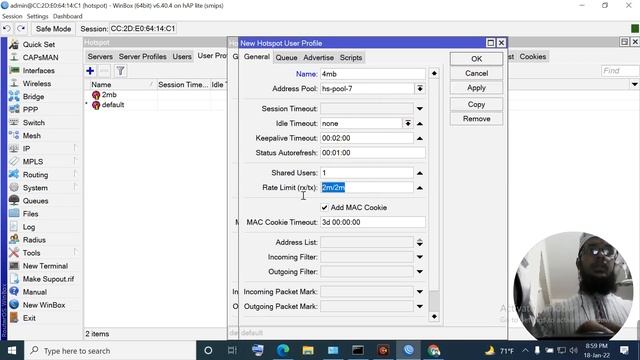Click the Name field
The width and height of the screenshot is (640, 360).
click(x=373, y=74)
